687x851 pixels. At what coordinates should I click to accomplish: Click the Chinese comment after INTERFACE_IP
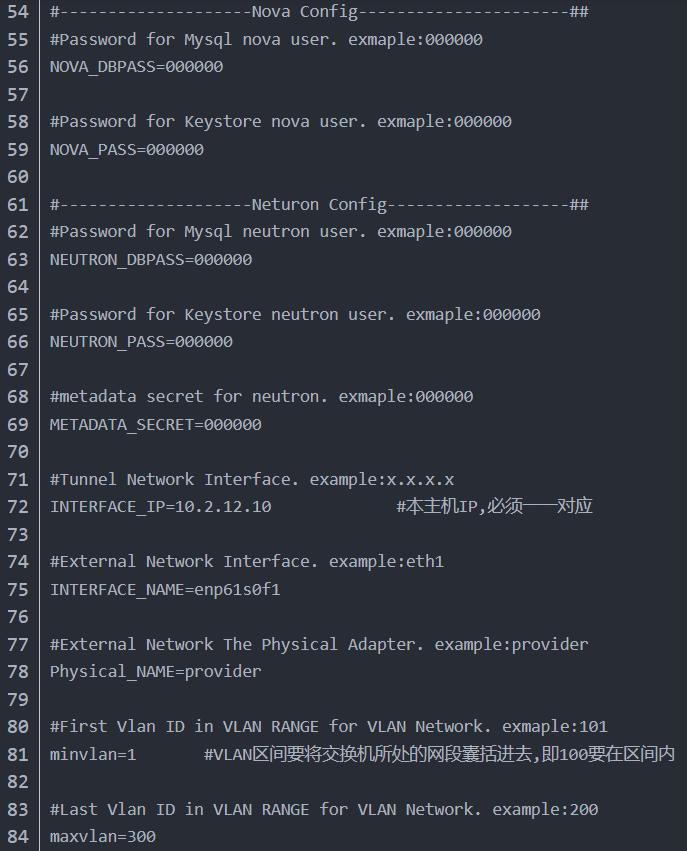pos(494,507)
